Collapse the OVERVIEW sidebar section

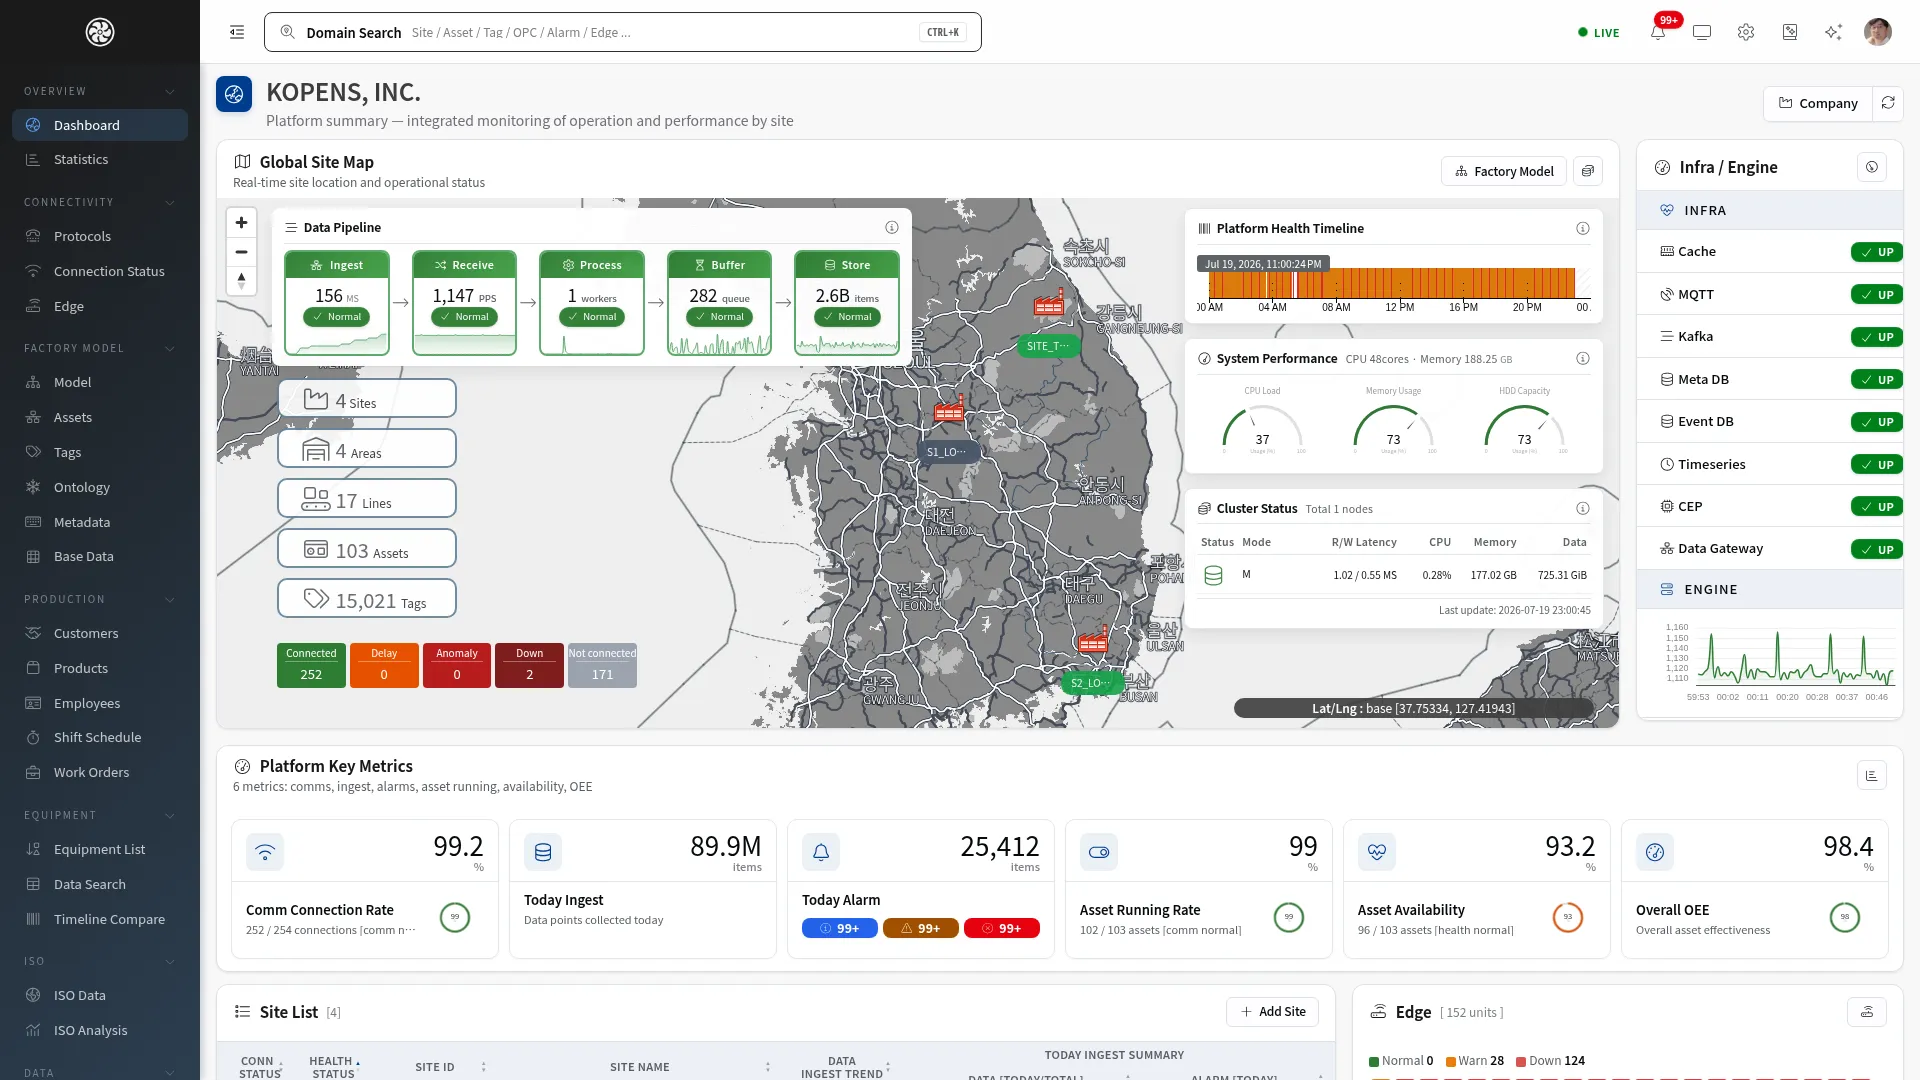click(169, 91)
